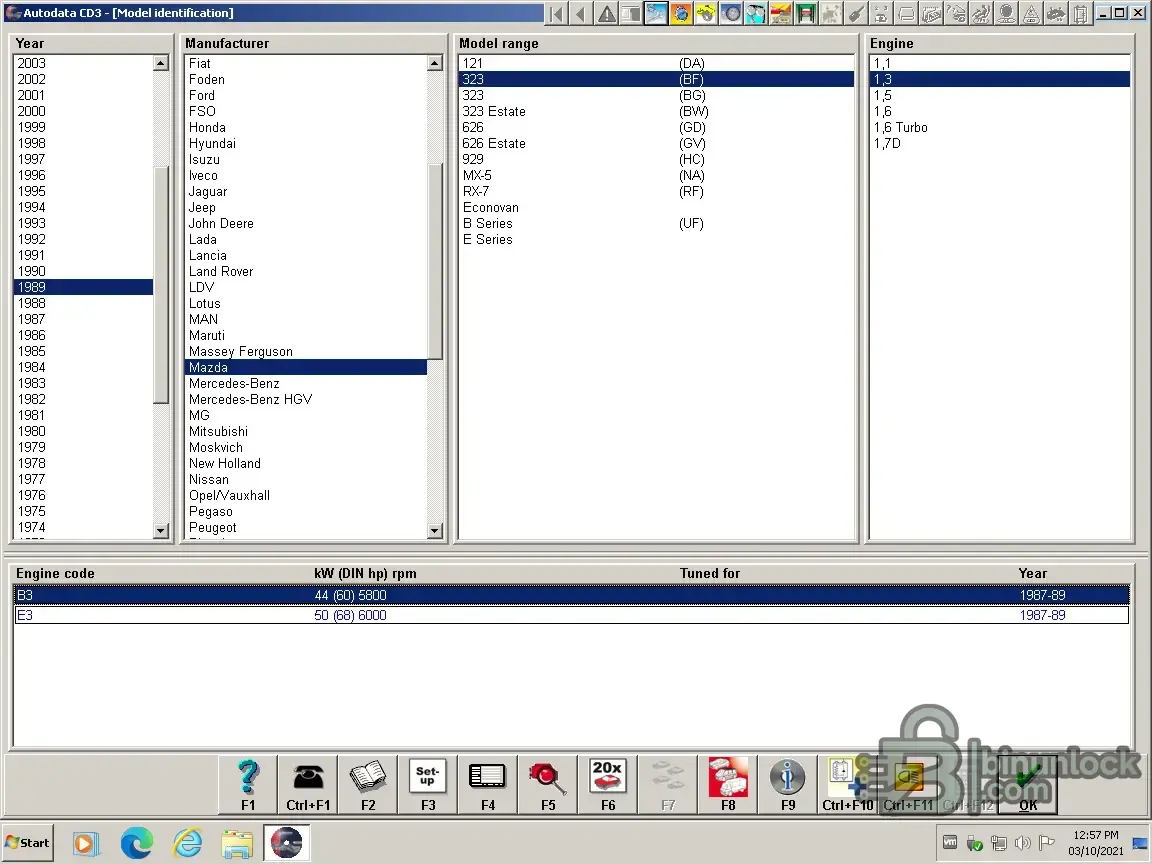This screenshot has width=1152, height=864.
Task: Confirm selection with the OK checkmark button
Action: [x=1028, y=784]
